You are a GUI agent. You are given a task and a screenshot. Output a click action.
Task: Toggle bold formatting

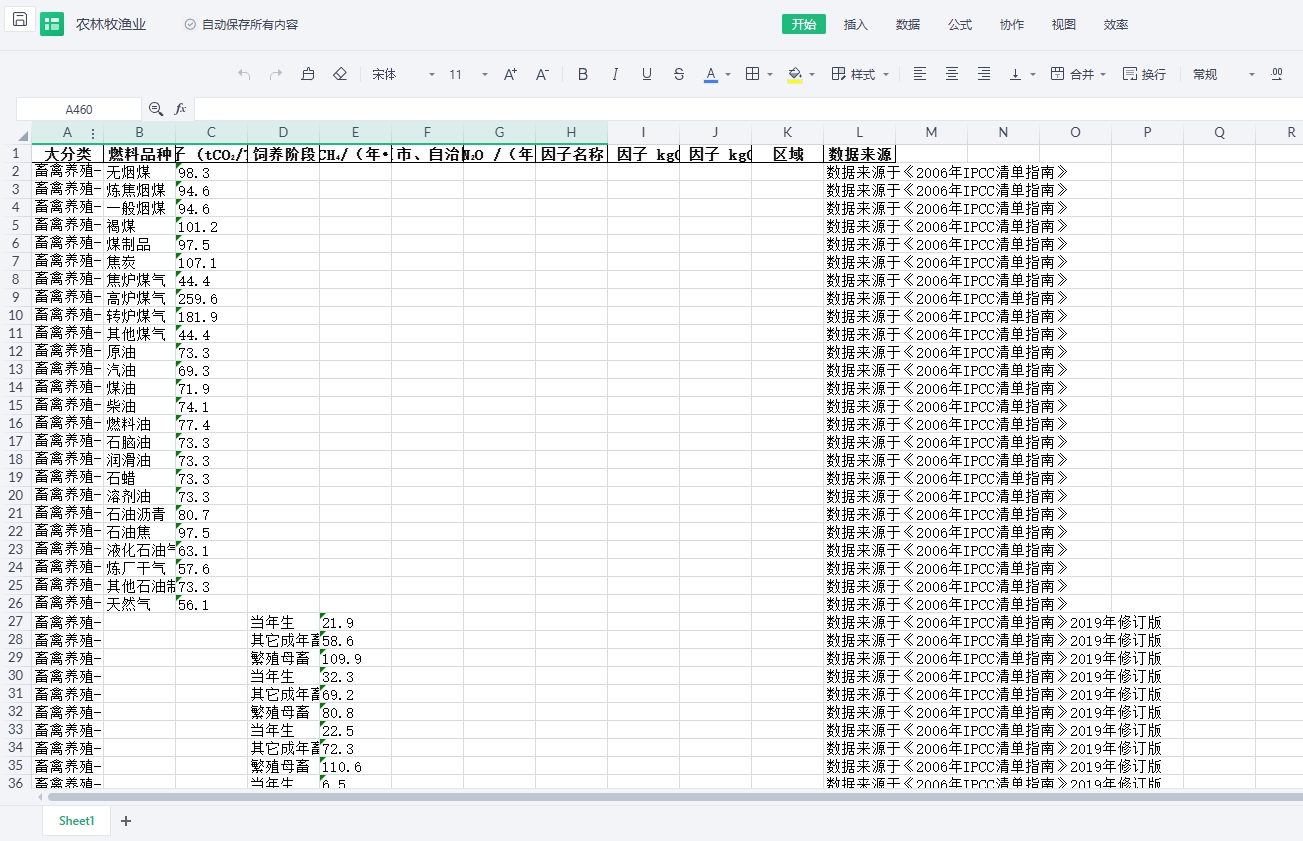pos(583,74)
